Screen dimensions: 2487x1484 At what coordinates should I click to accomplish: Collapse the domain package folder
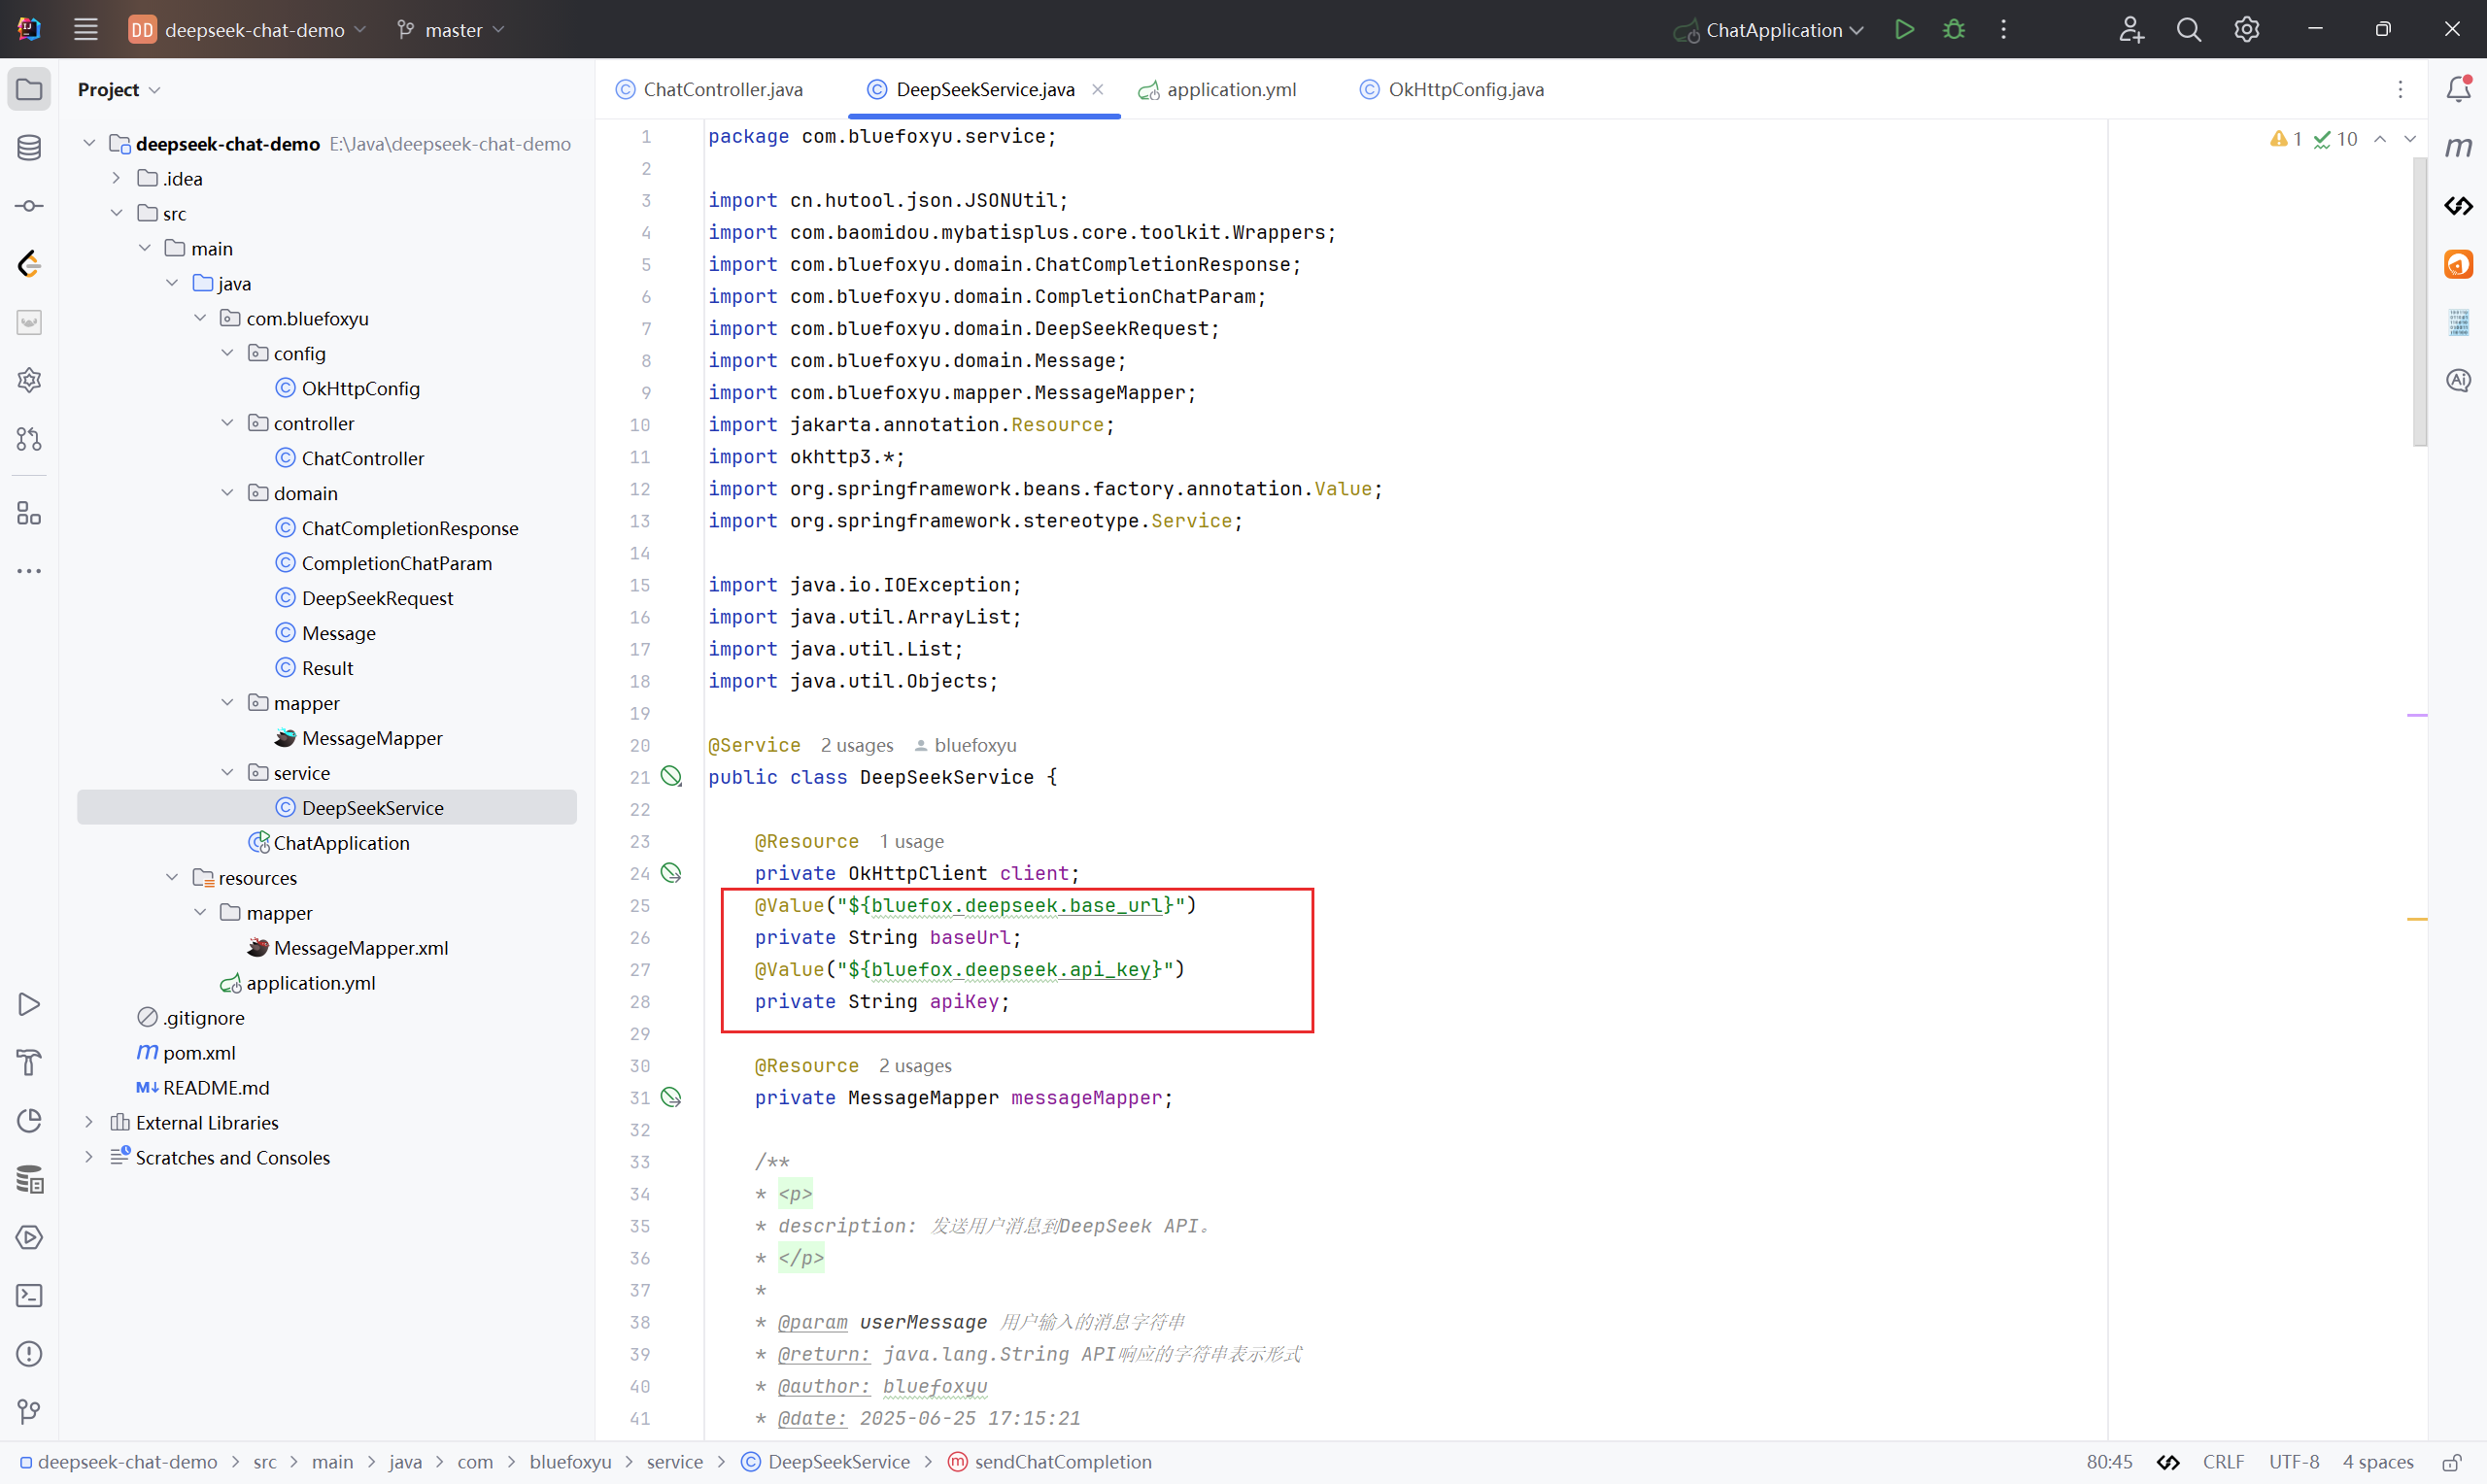[228, 493]
